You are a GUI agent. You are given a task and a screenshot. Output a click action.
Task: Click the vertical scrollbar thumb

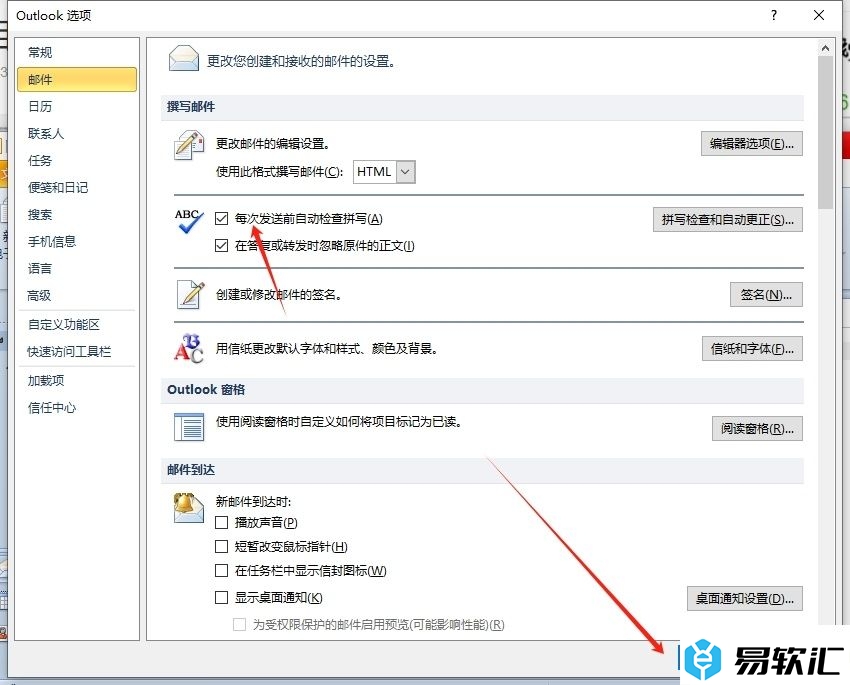825,132
